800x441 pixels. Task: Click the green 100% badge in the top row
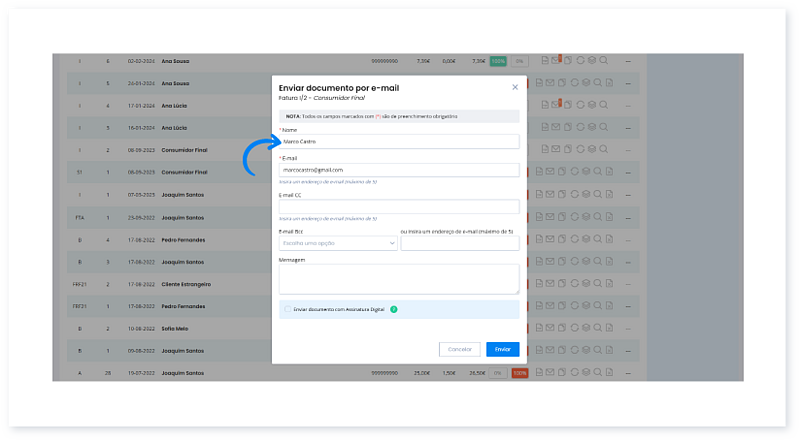(x=498, y=61)
